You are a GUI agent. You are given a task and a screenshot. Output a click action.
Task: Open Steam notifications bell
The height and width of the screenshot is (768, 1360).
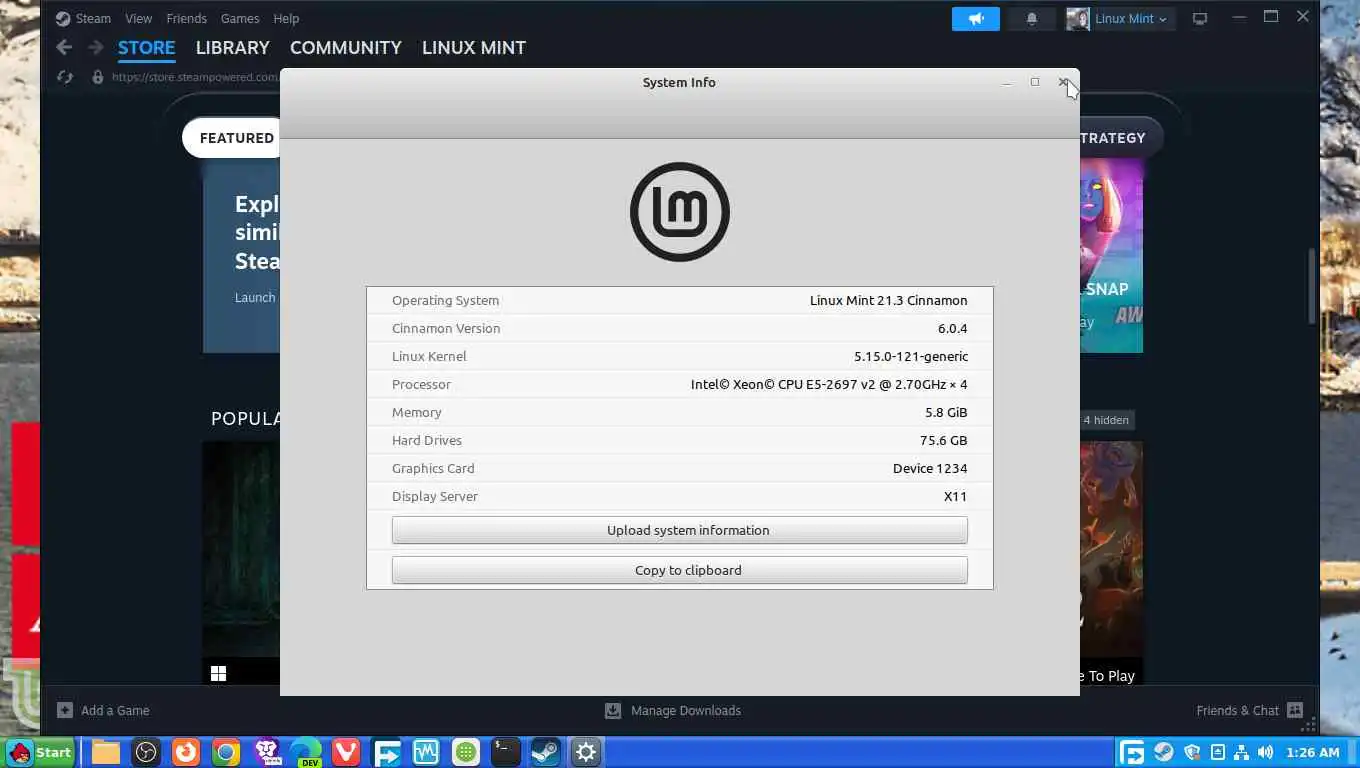tap(1032, 18)
